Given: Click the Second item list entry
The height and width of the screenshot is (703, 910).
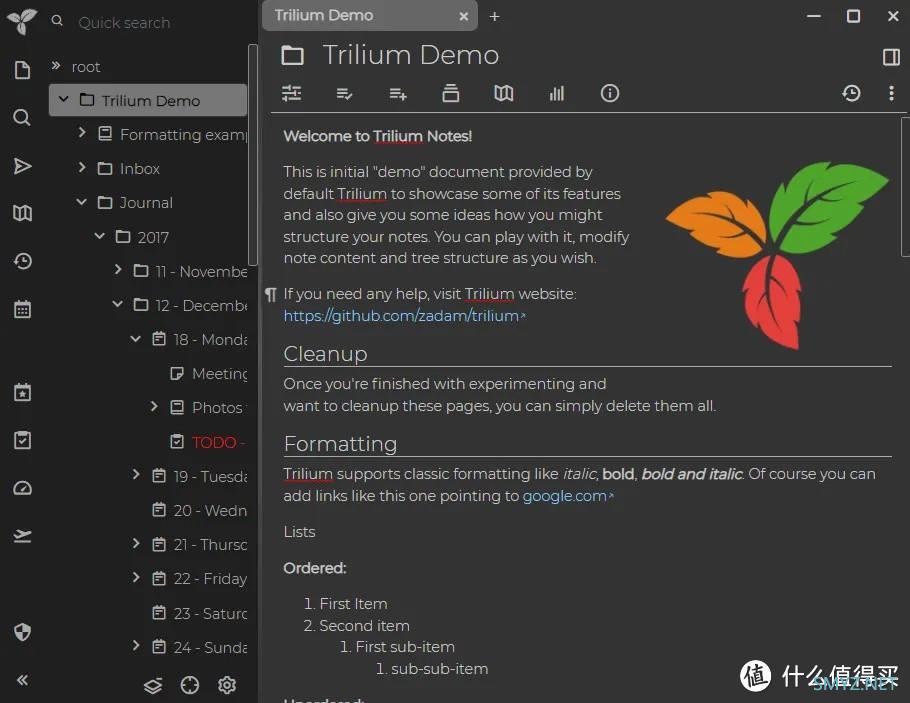Looking at the screenshot, I should point(364,625).
